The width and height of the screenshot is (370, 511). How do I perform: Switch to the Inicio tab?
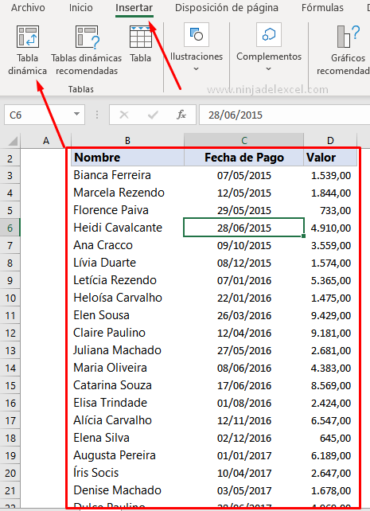[x=81, y=7]
